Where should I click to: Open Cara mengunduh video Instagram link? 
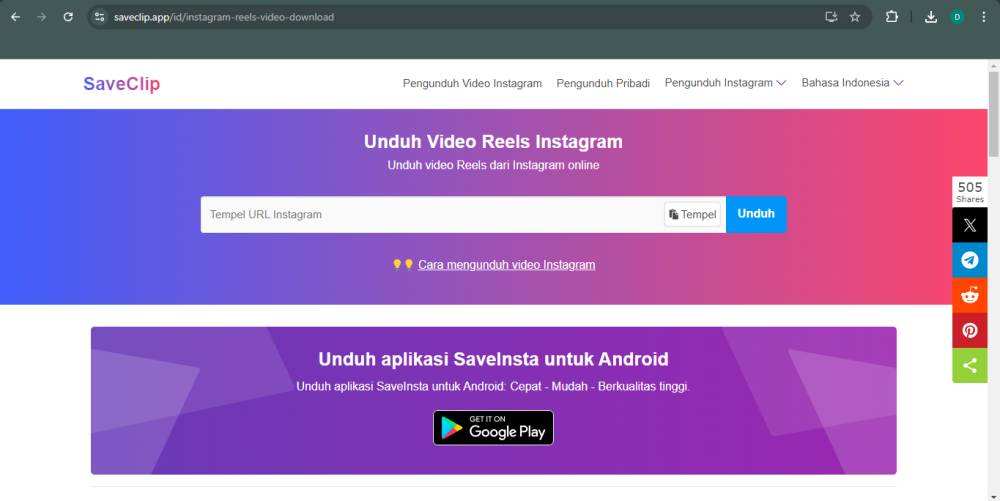[x=506, y=265]
